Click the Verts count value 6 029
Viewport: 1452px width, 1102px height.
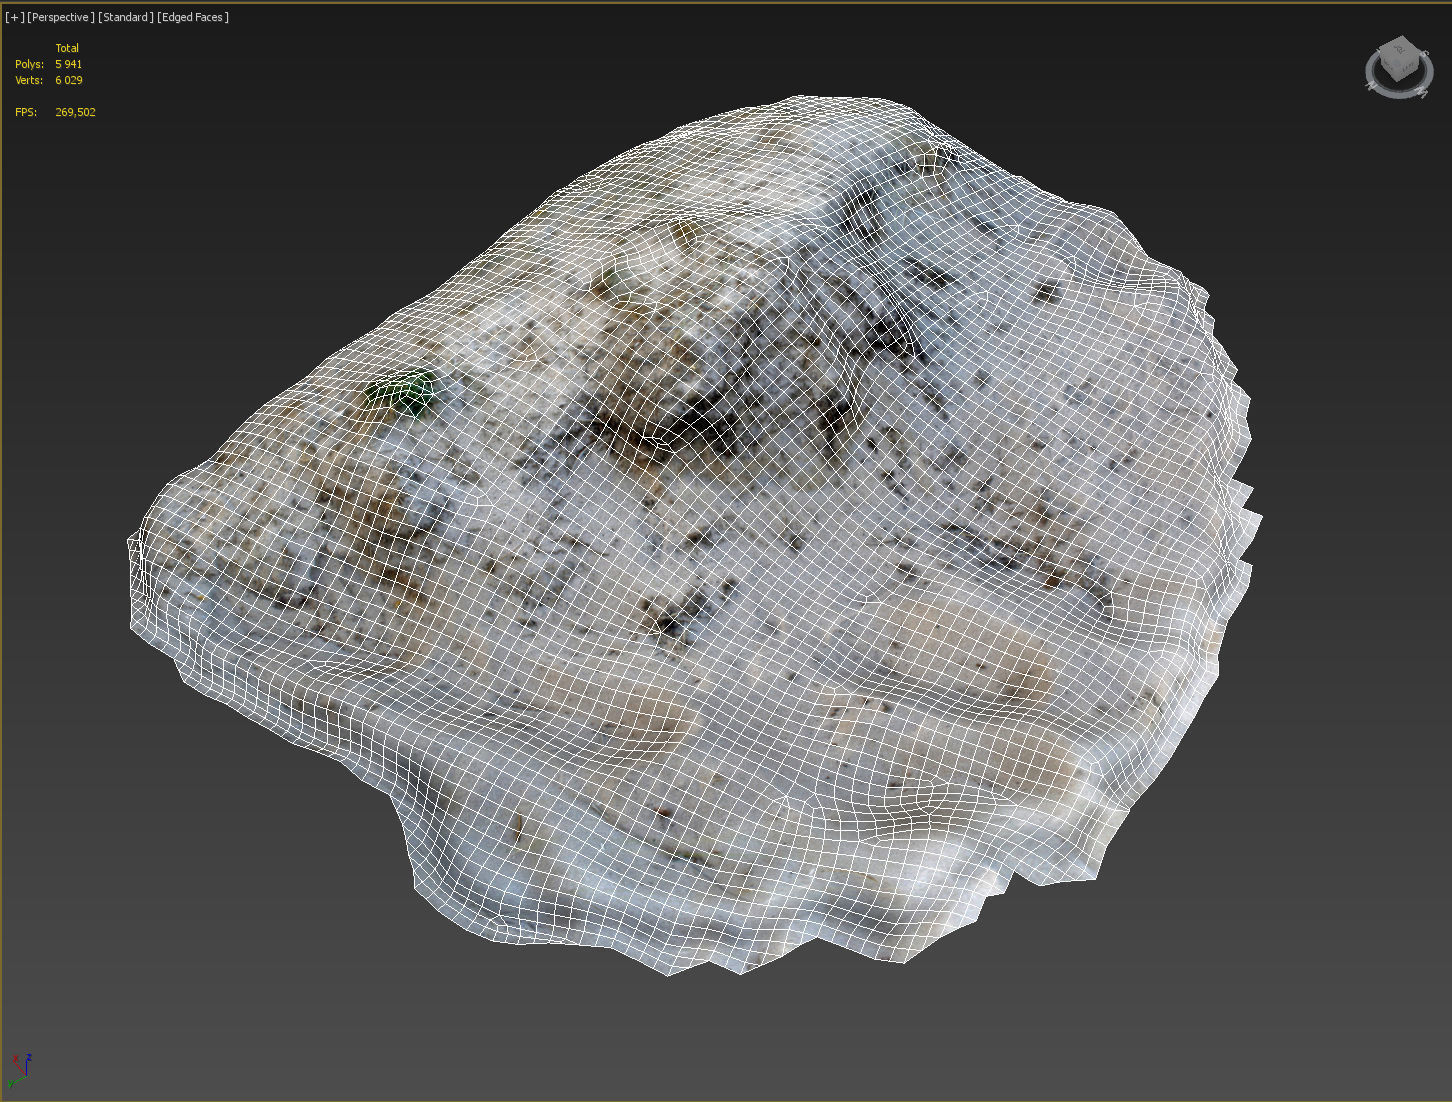(x=69, y=80)
